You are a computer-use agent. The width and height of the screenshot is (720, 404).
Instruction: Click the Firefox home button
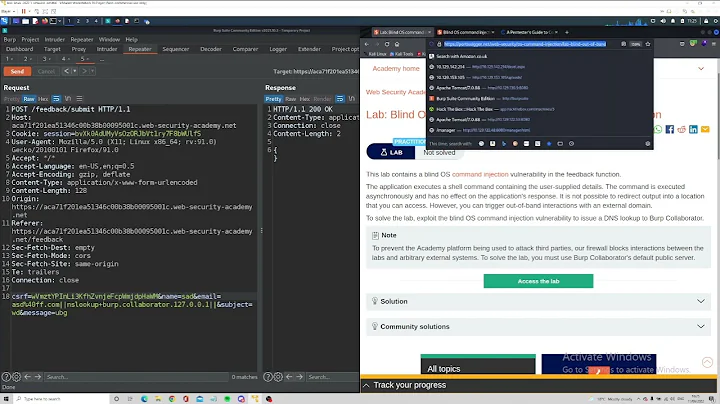pos(397,44)
